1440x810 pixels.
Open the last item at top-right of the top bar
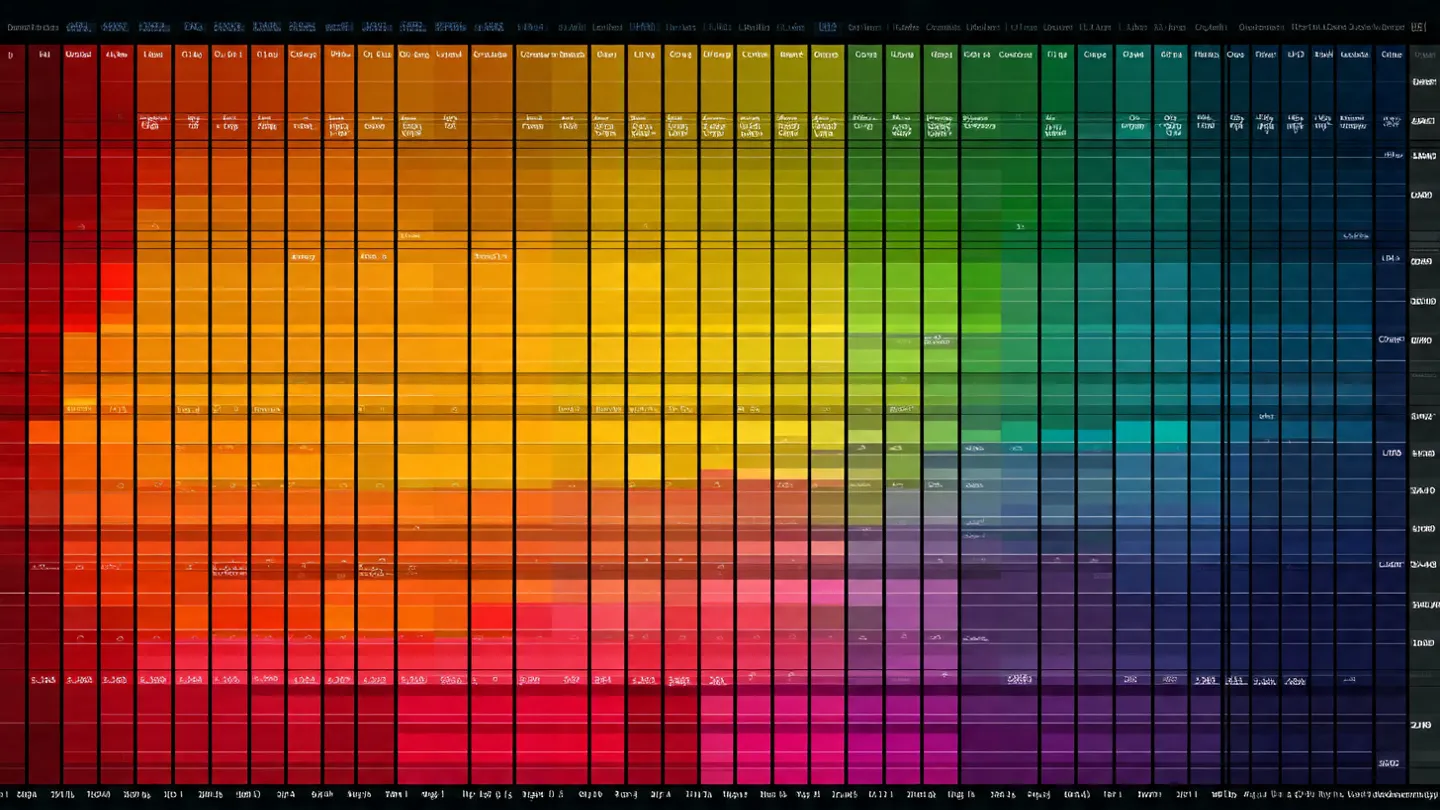coord(1418,28)
